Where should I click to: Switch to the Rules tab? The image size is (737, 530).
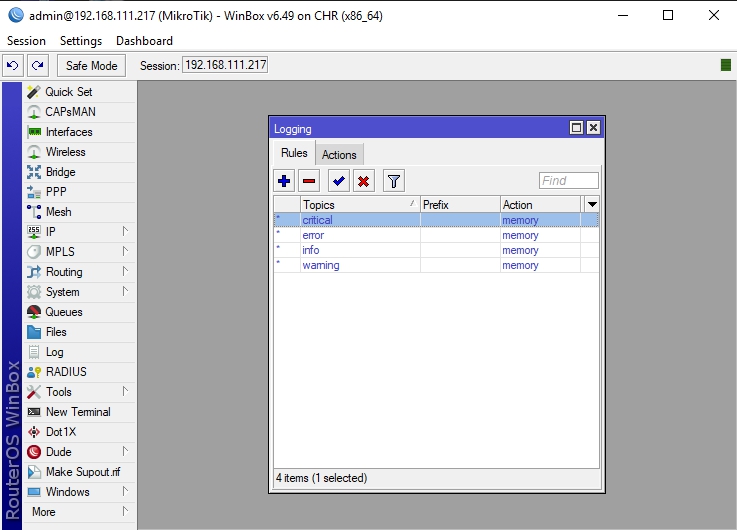point(294,153)
